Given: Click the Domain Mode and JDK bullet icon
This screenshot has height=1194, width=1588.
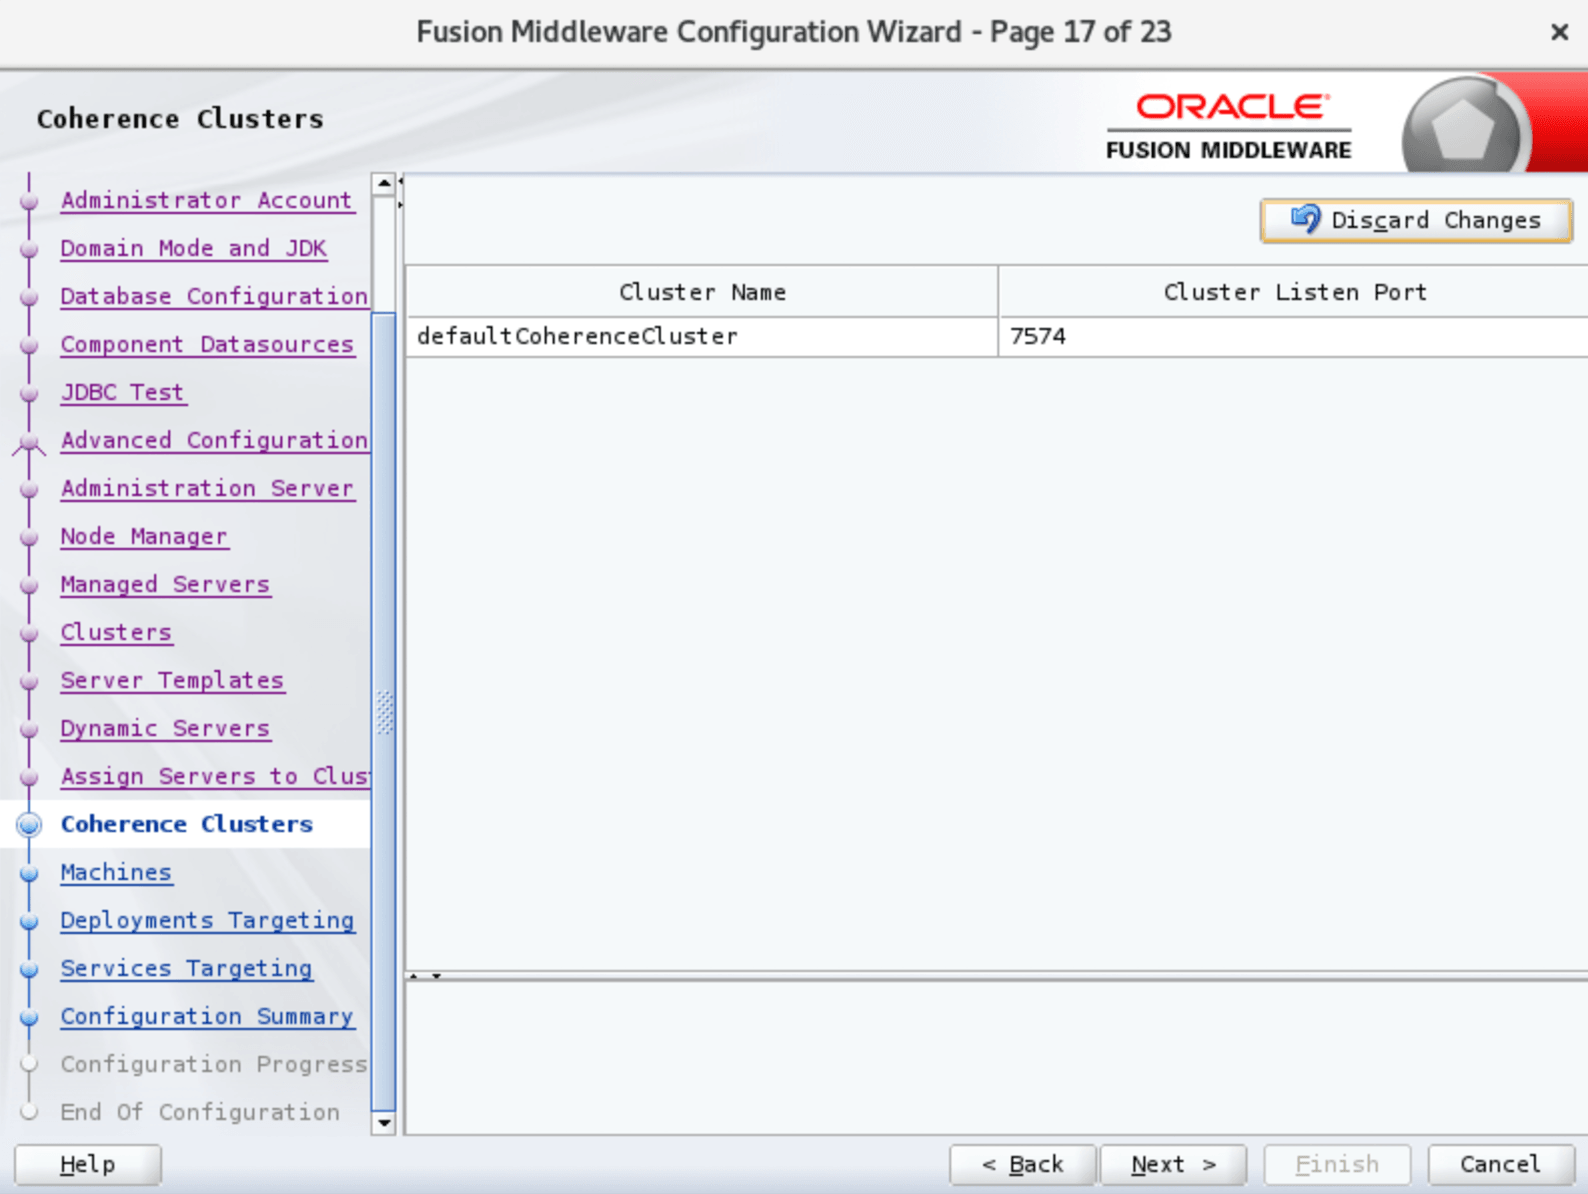Looking at the screenshot, I should click(29, 249).
